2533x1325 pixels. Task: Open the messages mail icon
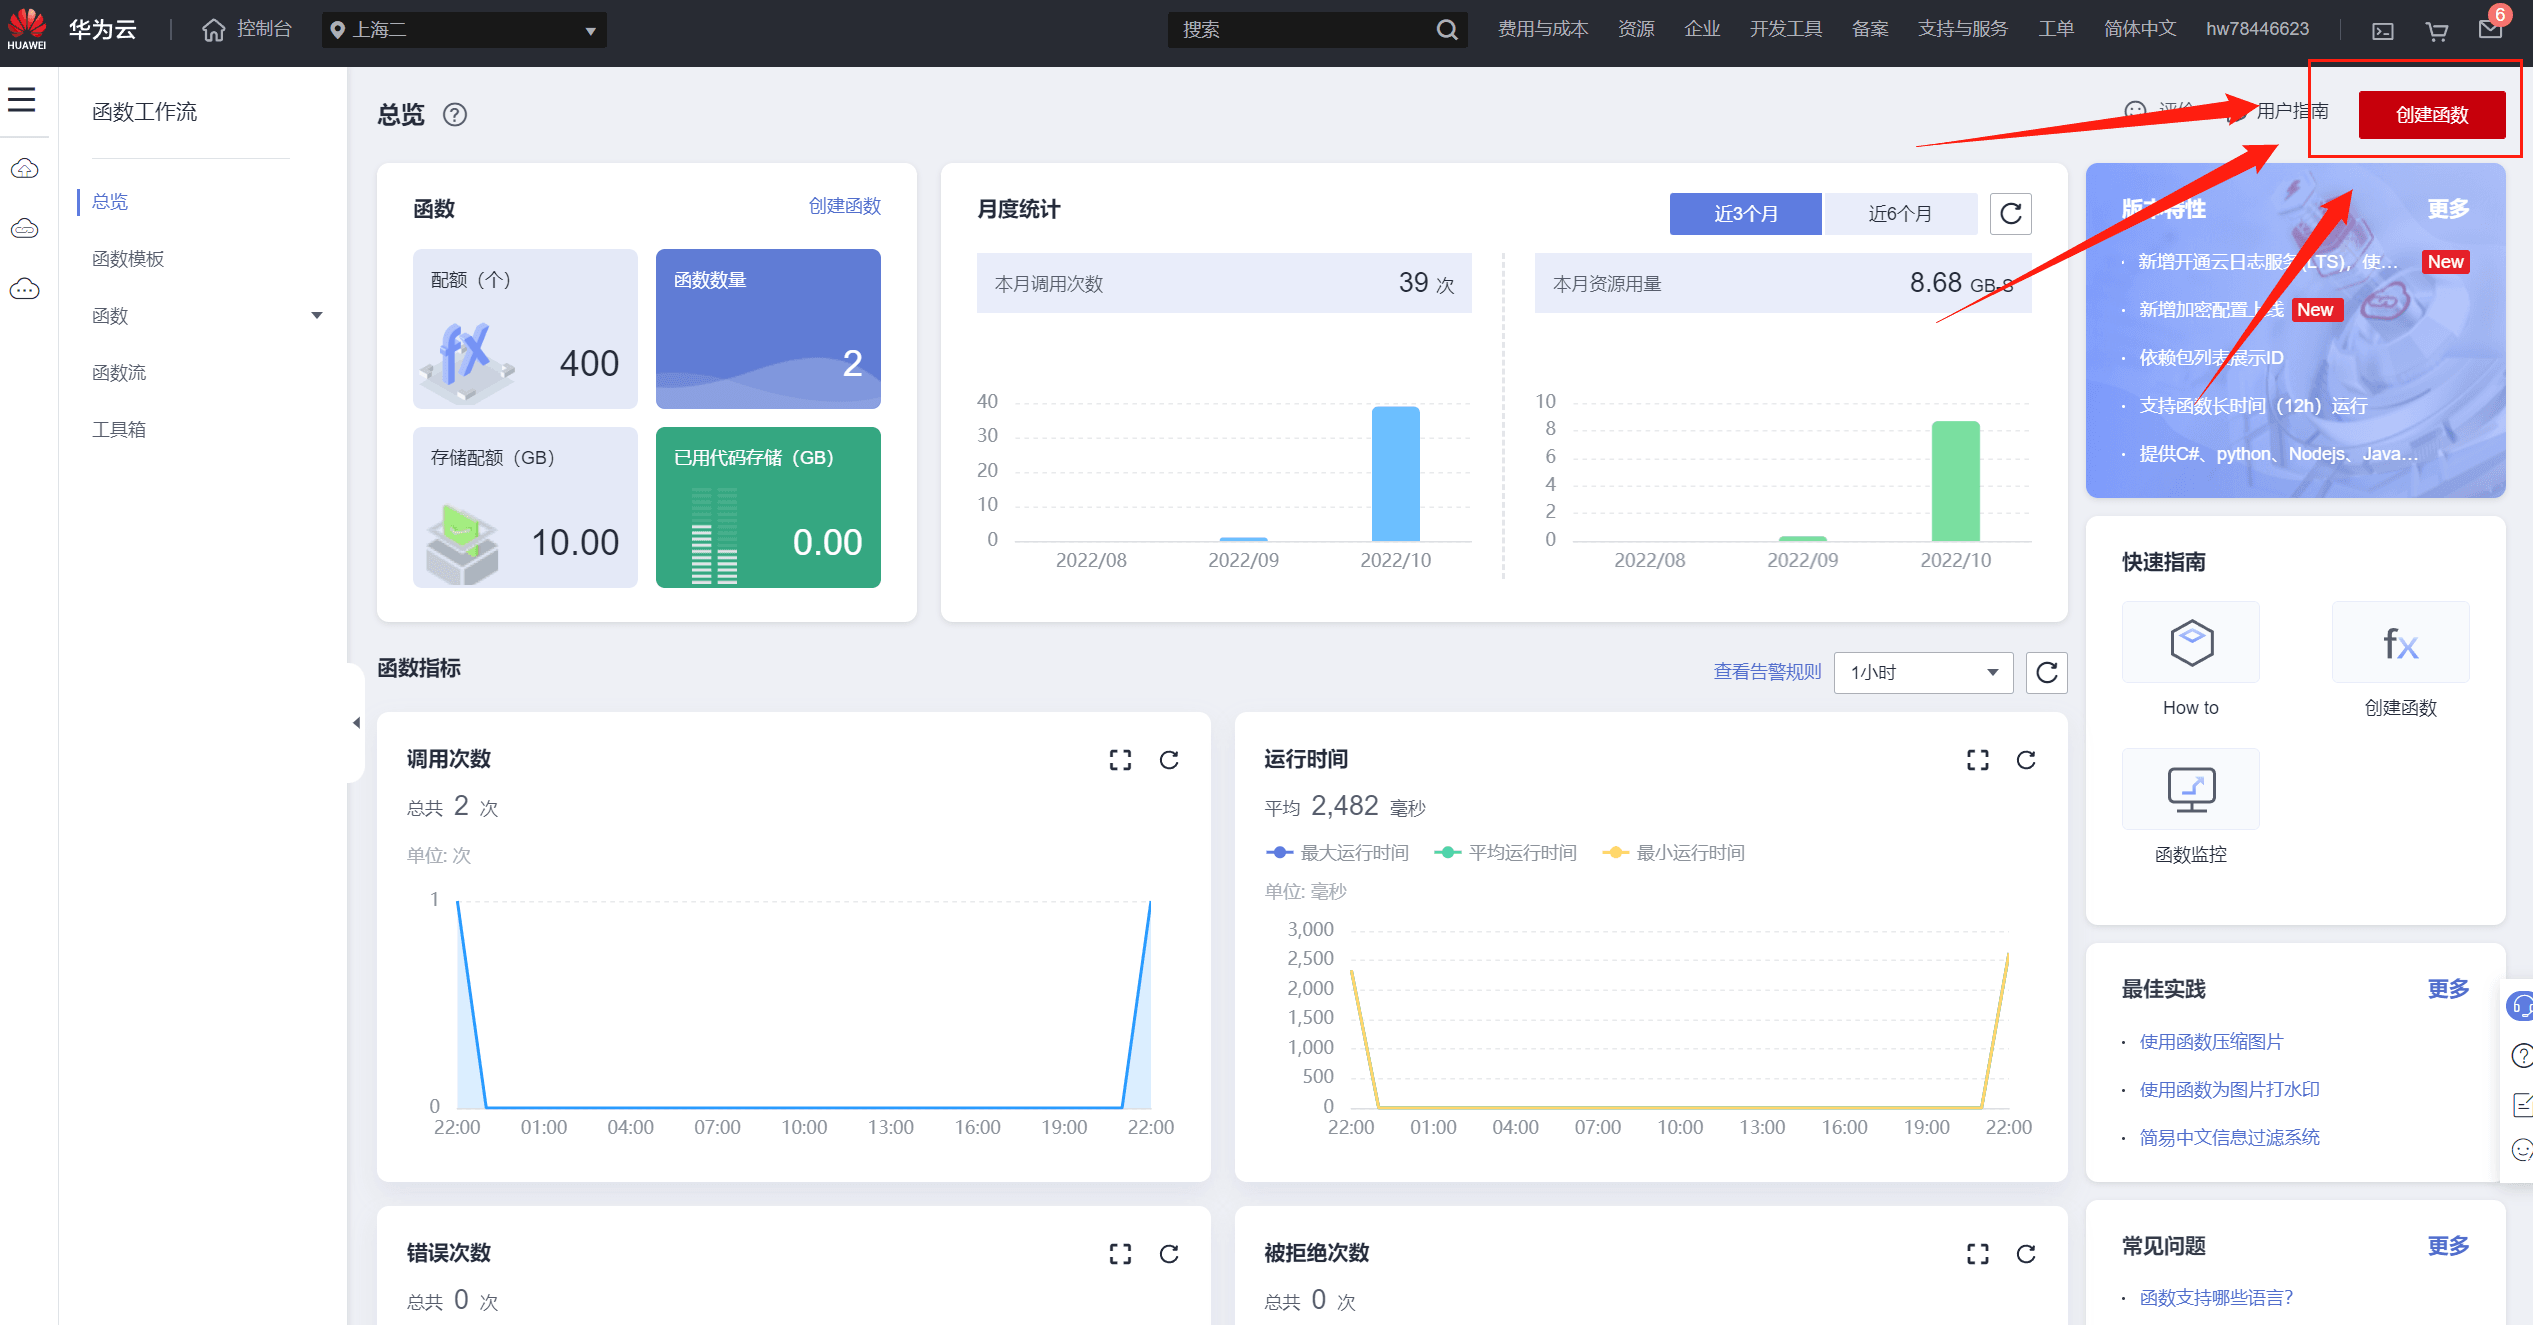[2490, 29]
